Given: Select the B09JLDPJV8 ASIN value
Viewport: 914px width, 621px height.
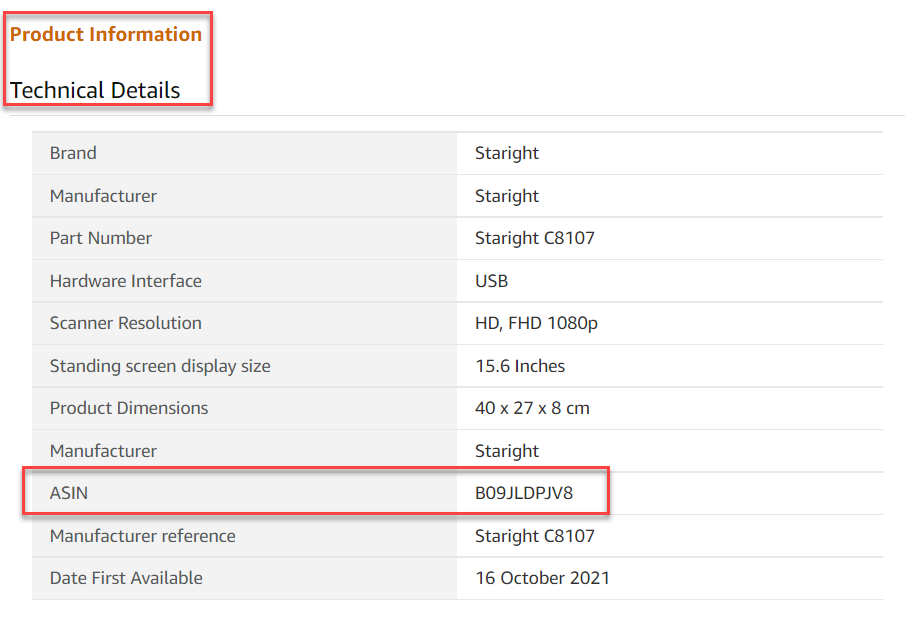Looking at the screenshot, I should click(524, 493).
